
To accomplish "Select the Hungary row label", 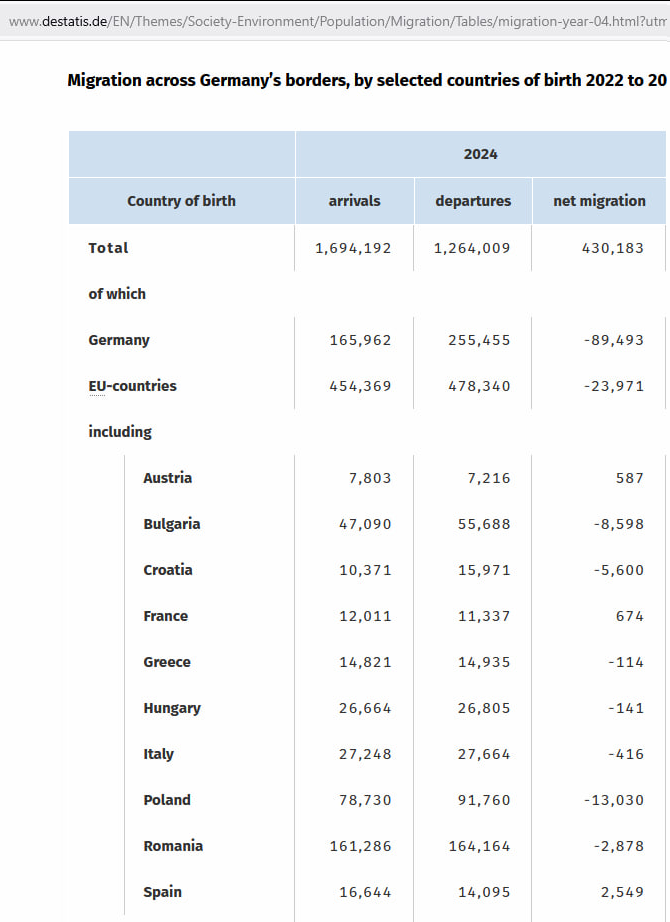I will [x=171, y=708].
